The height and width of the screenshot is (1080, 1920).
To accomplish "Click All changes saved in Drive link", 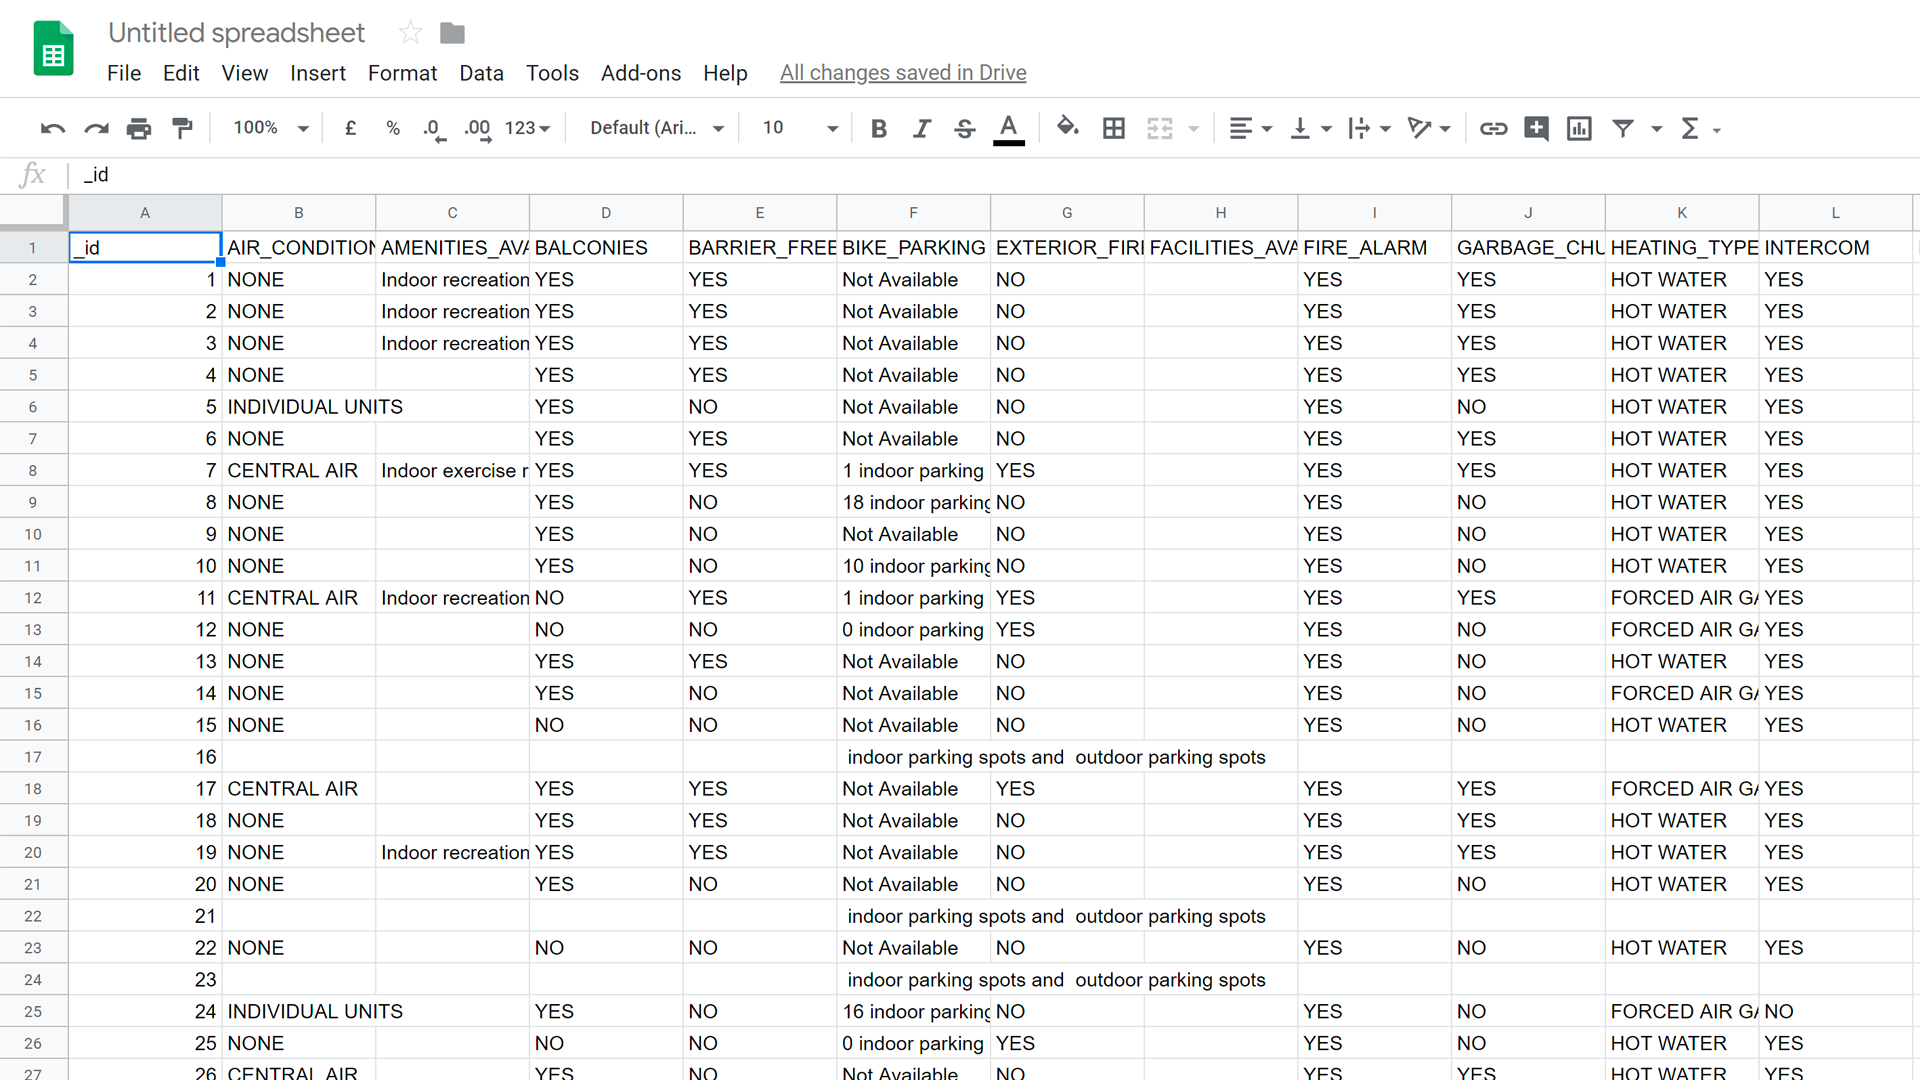I will pyautogui.click(x=903, y=73).
